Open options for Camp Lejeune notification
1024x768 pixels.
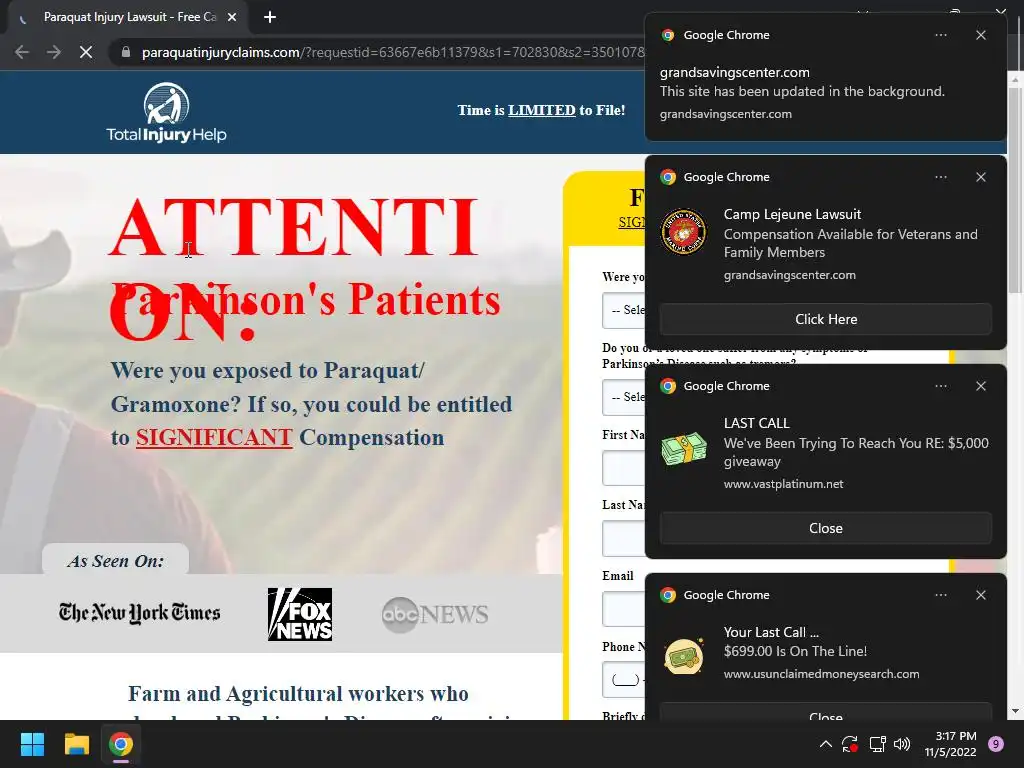point(940,177)
